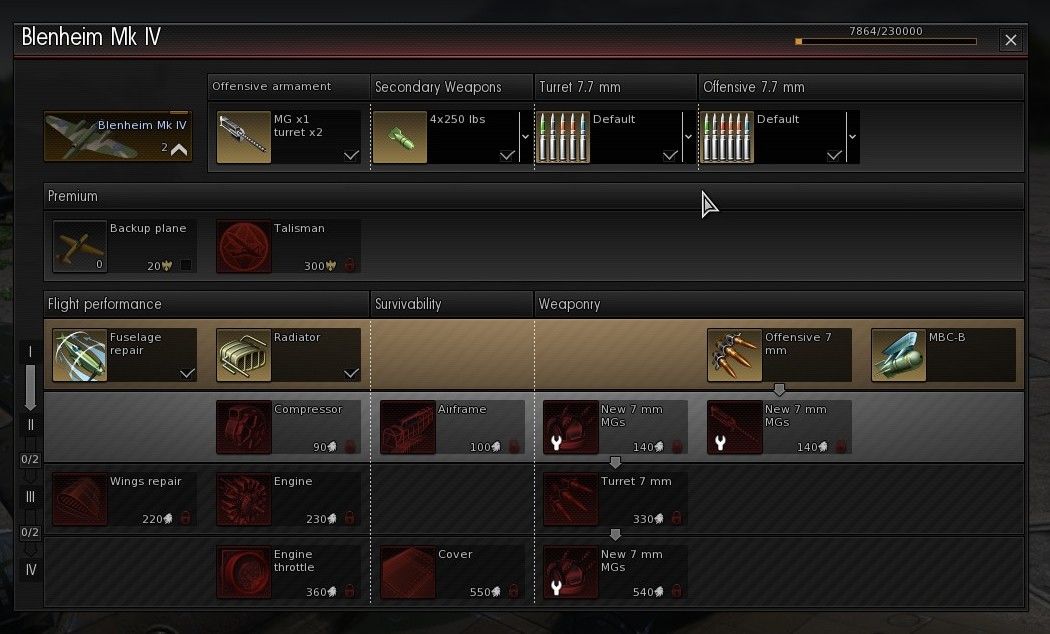Click the tier IV New 7 mm MGs icon
This screenshot has height=634, width=1050.
coord(571,572)
